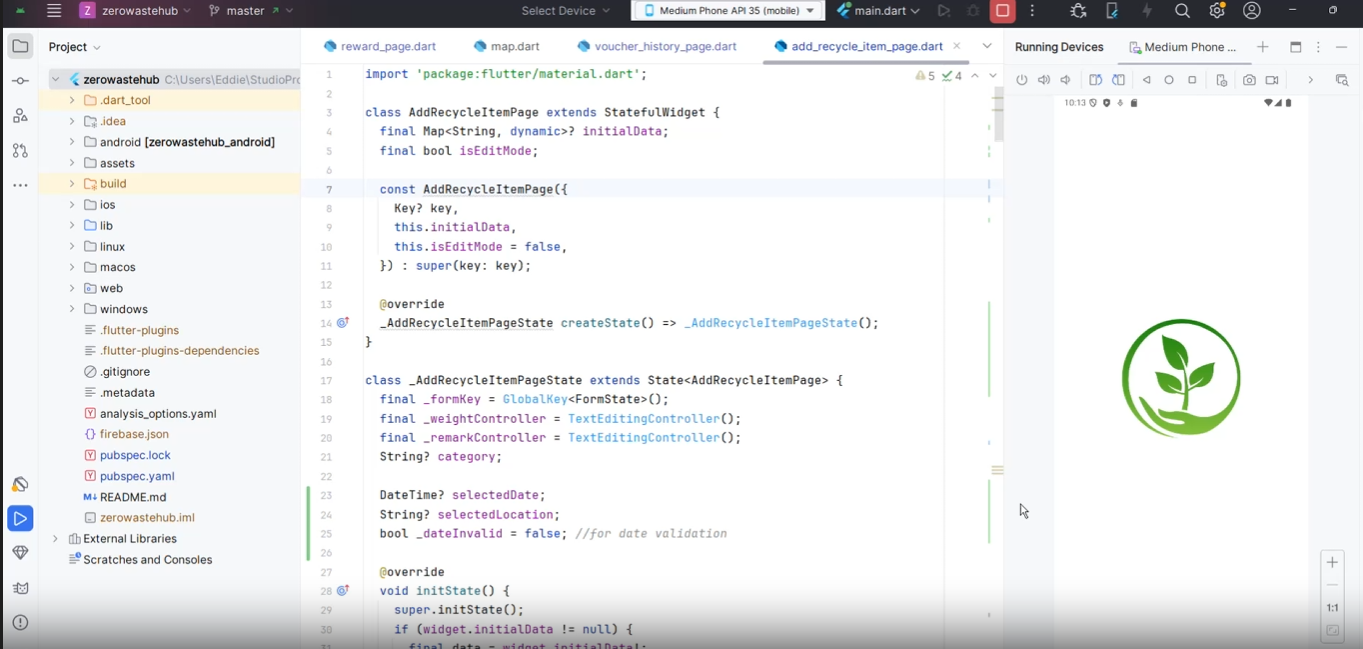Zoom in the emulator view
The image size is (1363, 649).
tap(1332, 562)
